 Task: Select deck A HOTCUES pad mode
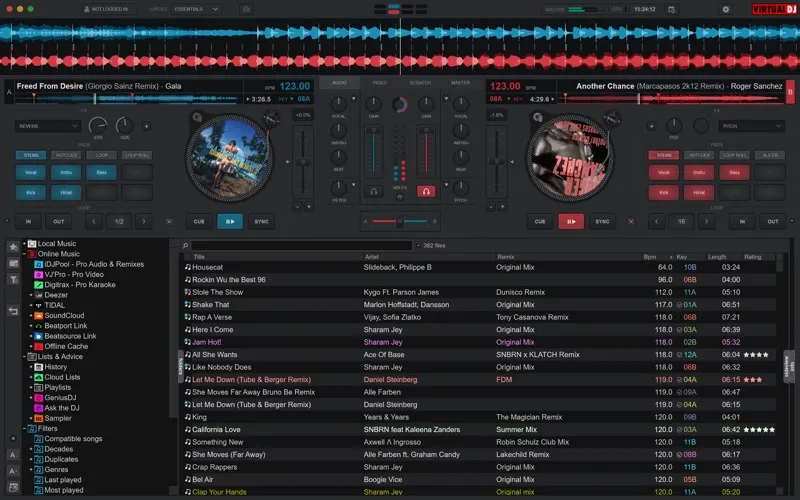66,155
